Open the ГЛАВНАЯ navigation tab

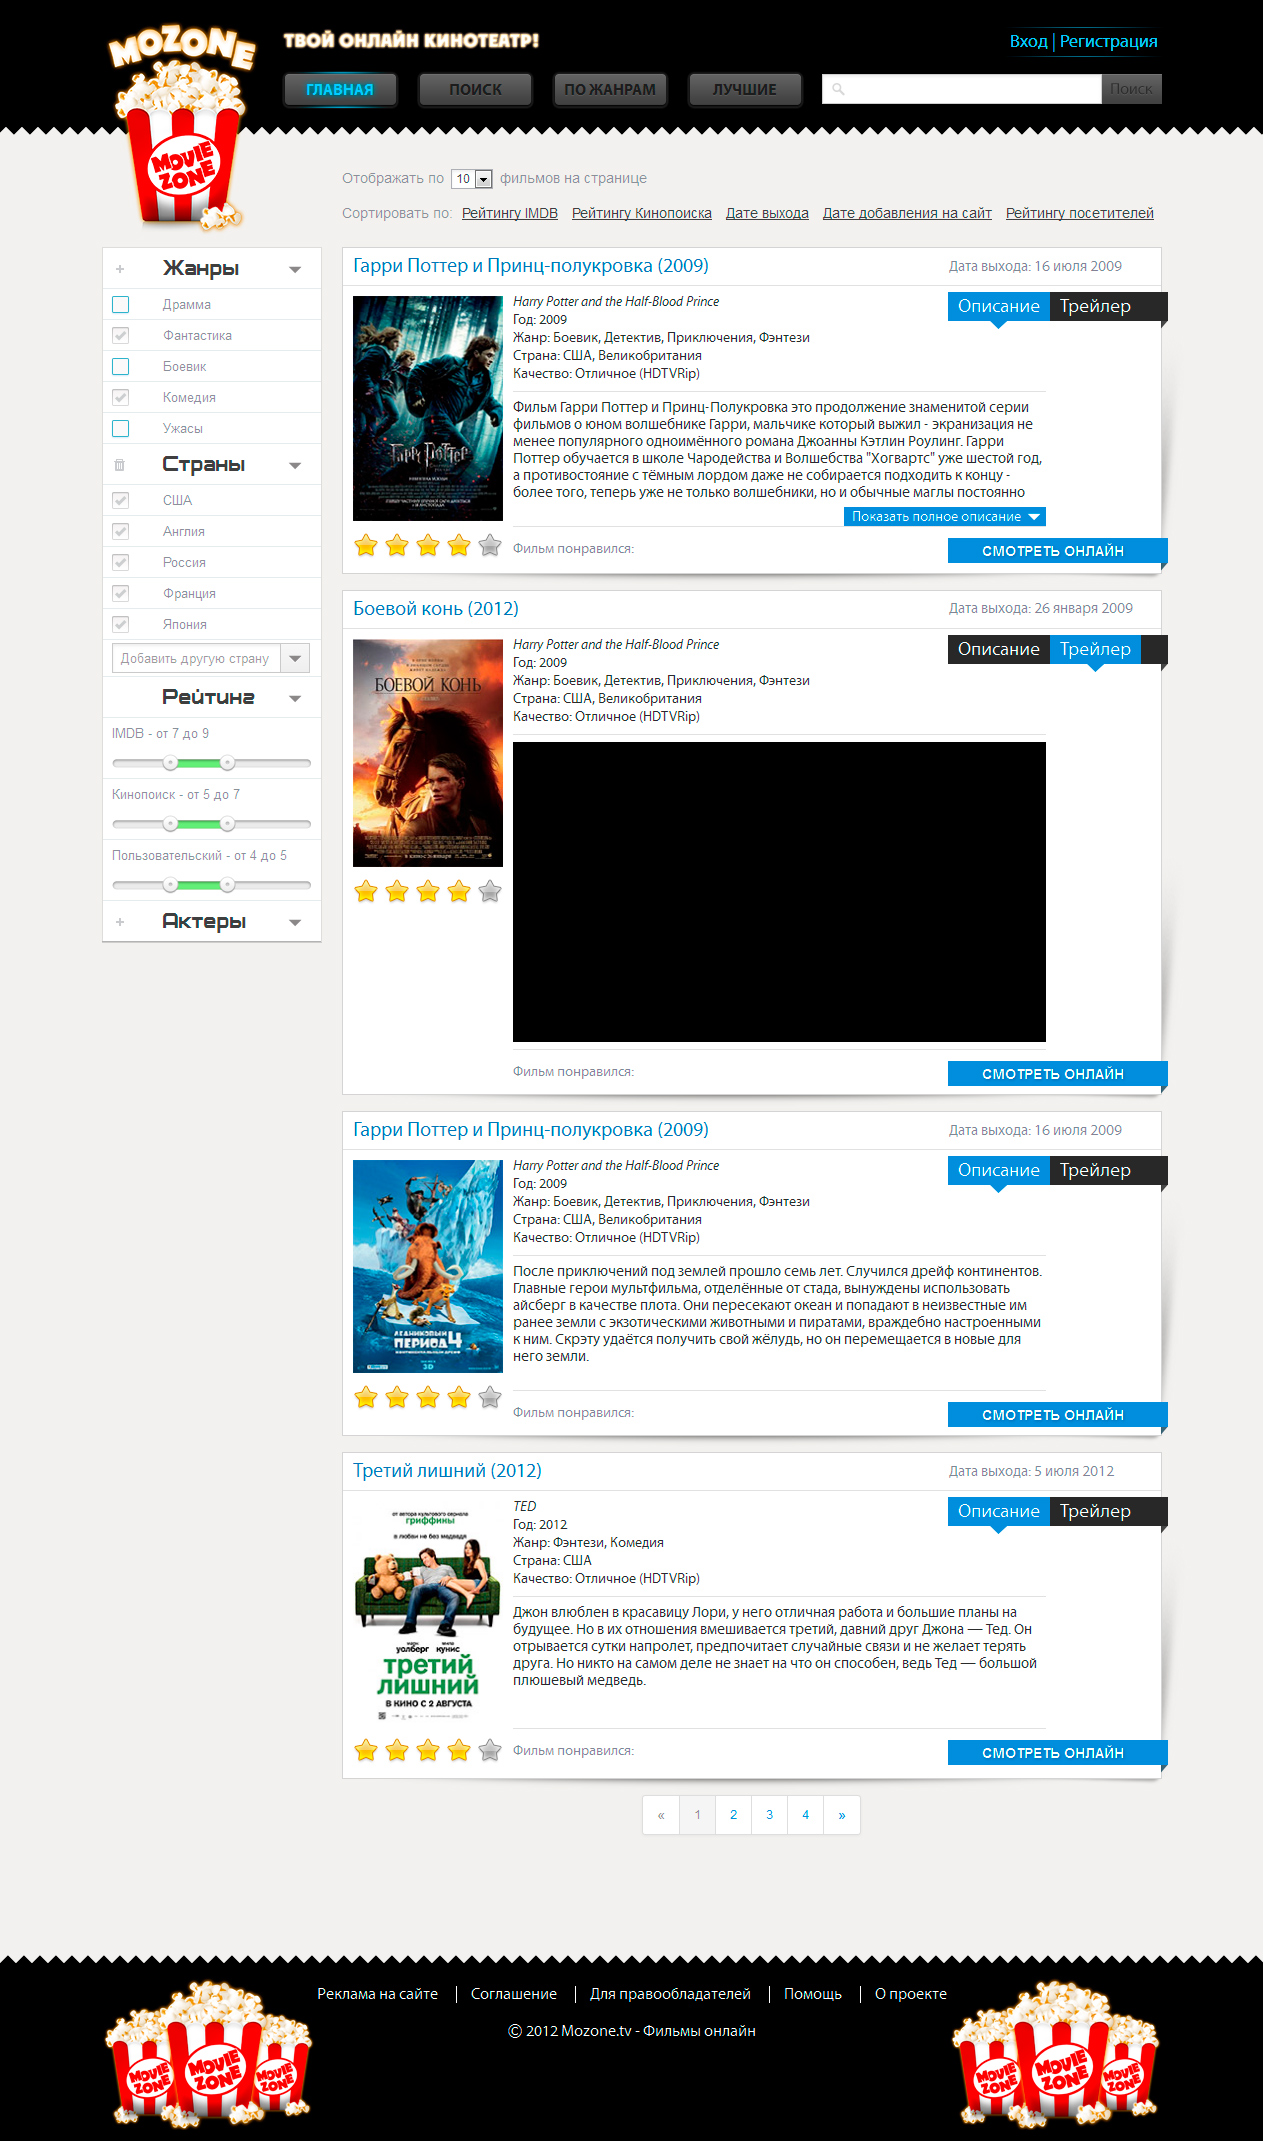[340, 89]
